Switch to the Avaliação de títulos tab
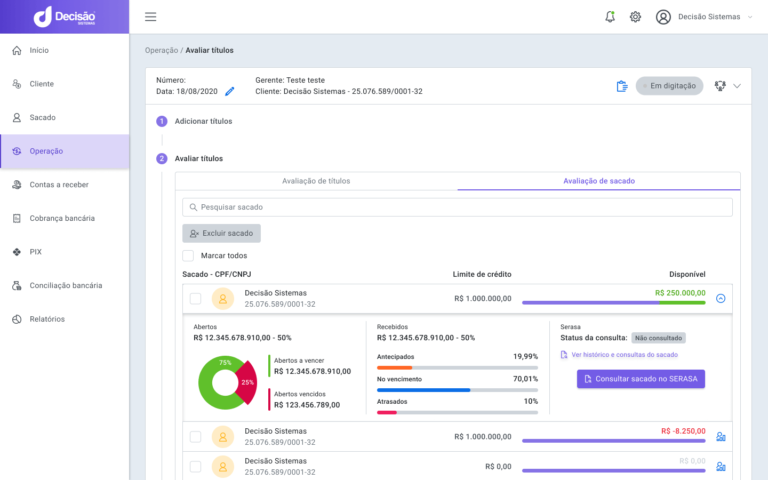Screen dimensions: 768x480 click(x=316, y=181)
